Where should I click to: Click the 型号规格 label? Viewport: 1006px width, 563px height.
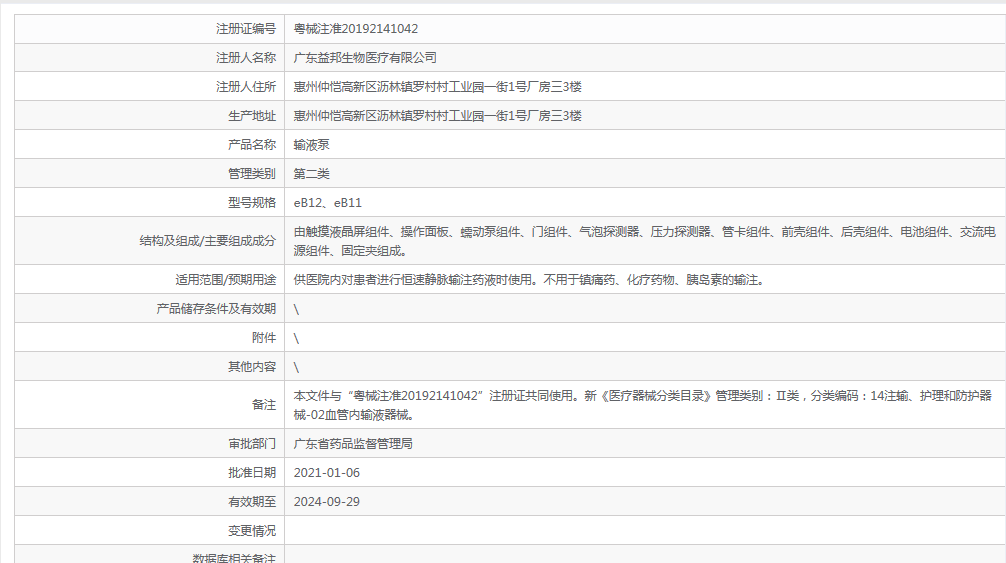(x=252, y=203)
